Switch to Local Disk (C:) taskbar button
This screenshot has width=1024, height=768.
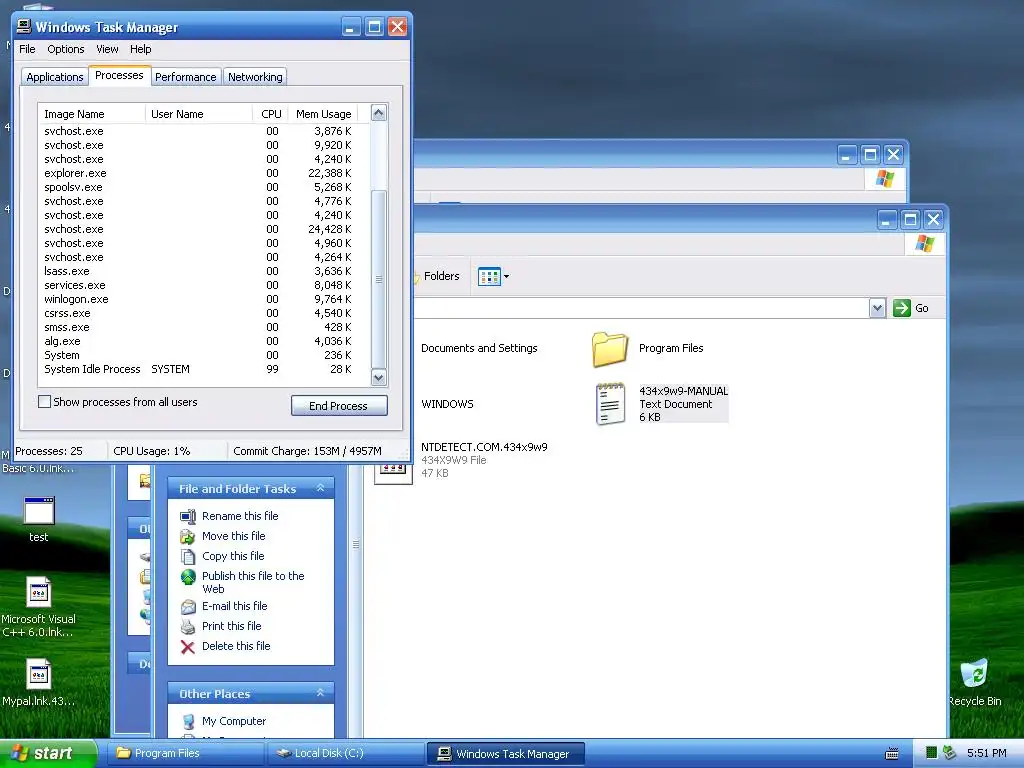click(345, 754)
